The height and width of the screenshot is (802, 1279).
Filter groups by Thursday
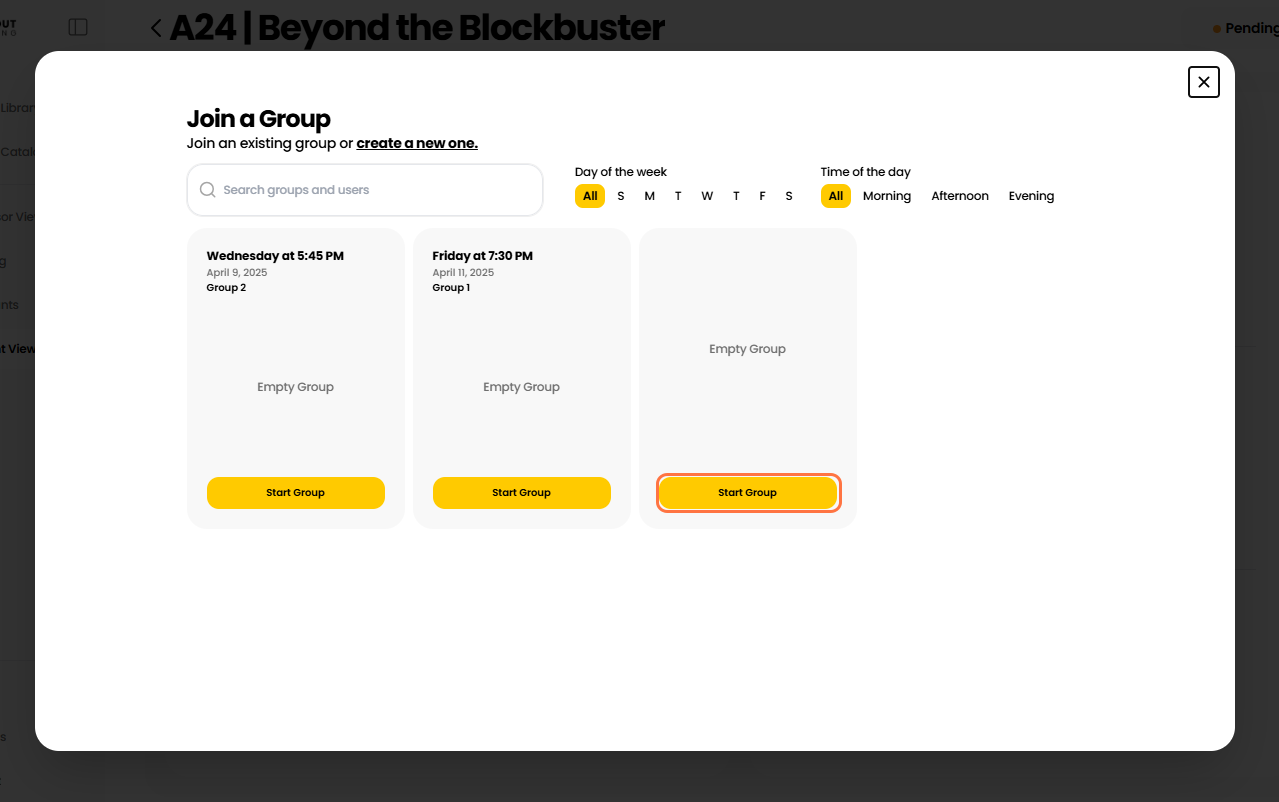coord(736,196)
